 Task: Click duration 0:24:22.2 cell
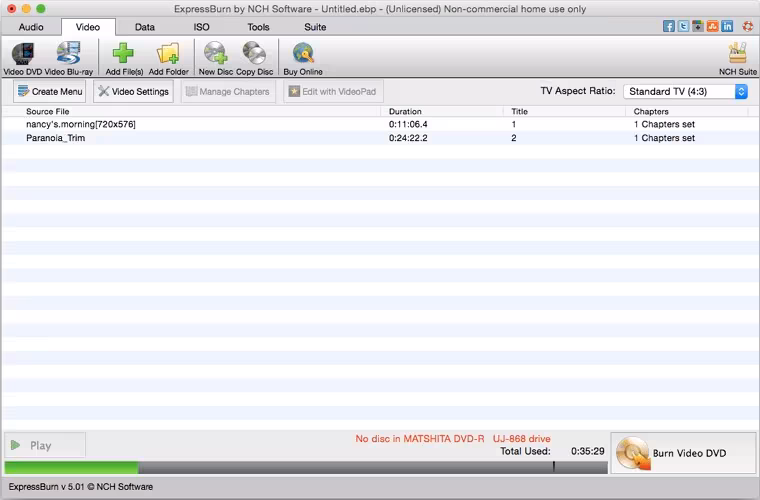408,138
